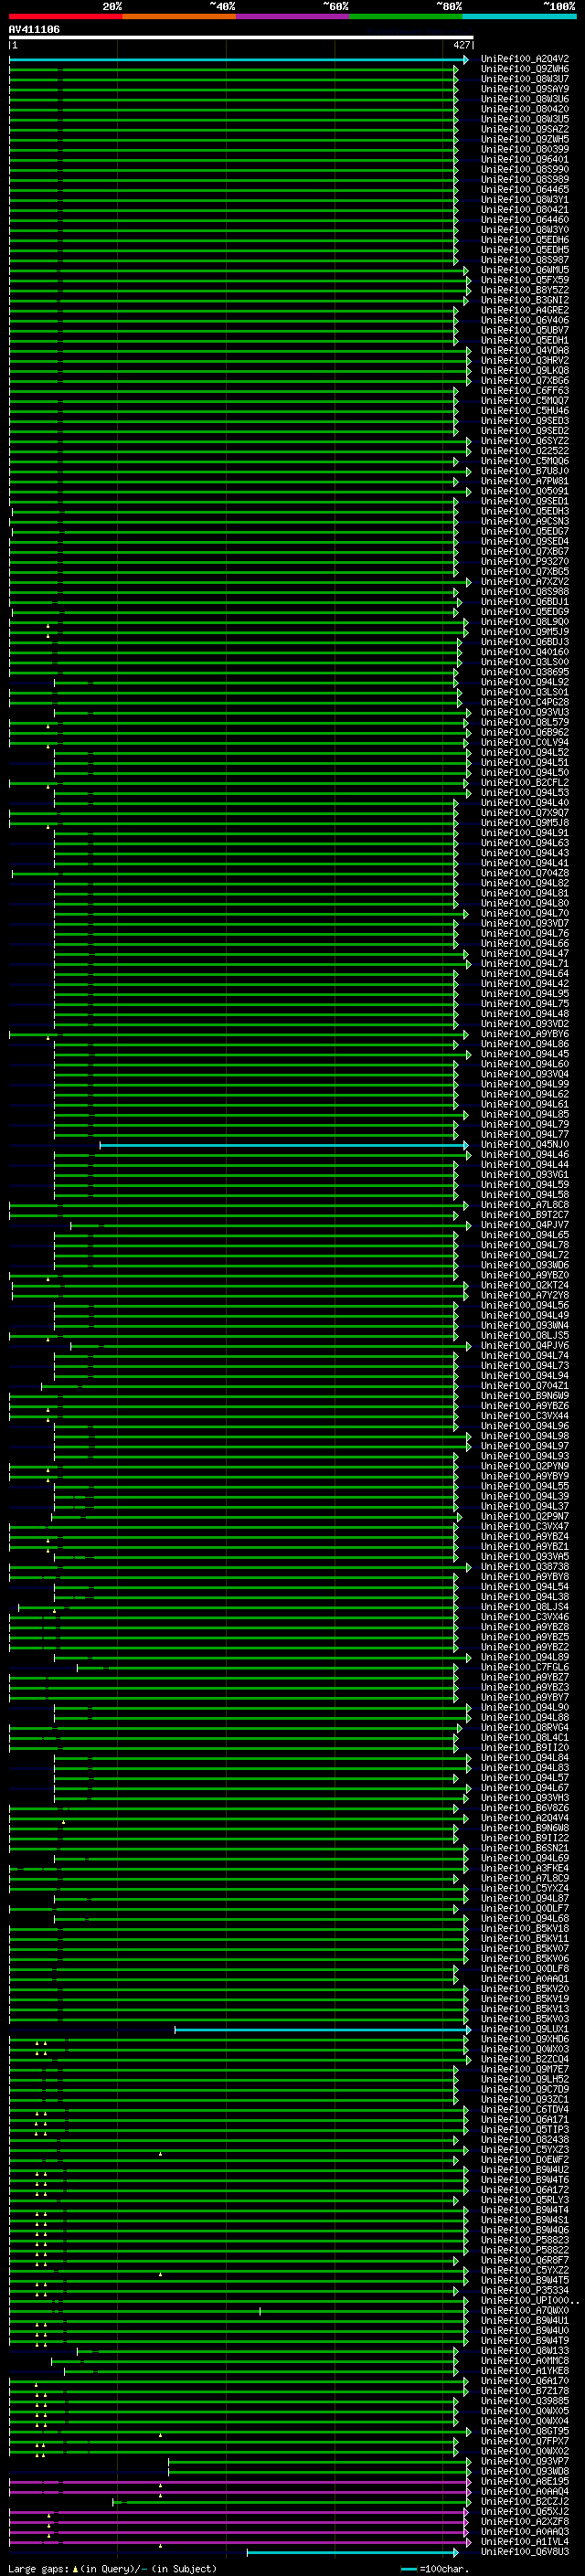Select hit label UniRef100_Q9ZWH6

525,69
